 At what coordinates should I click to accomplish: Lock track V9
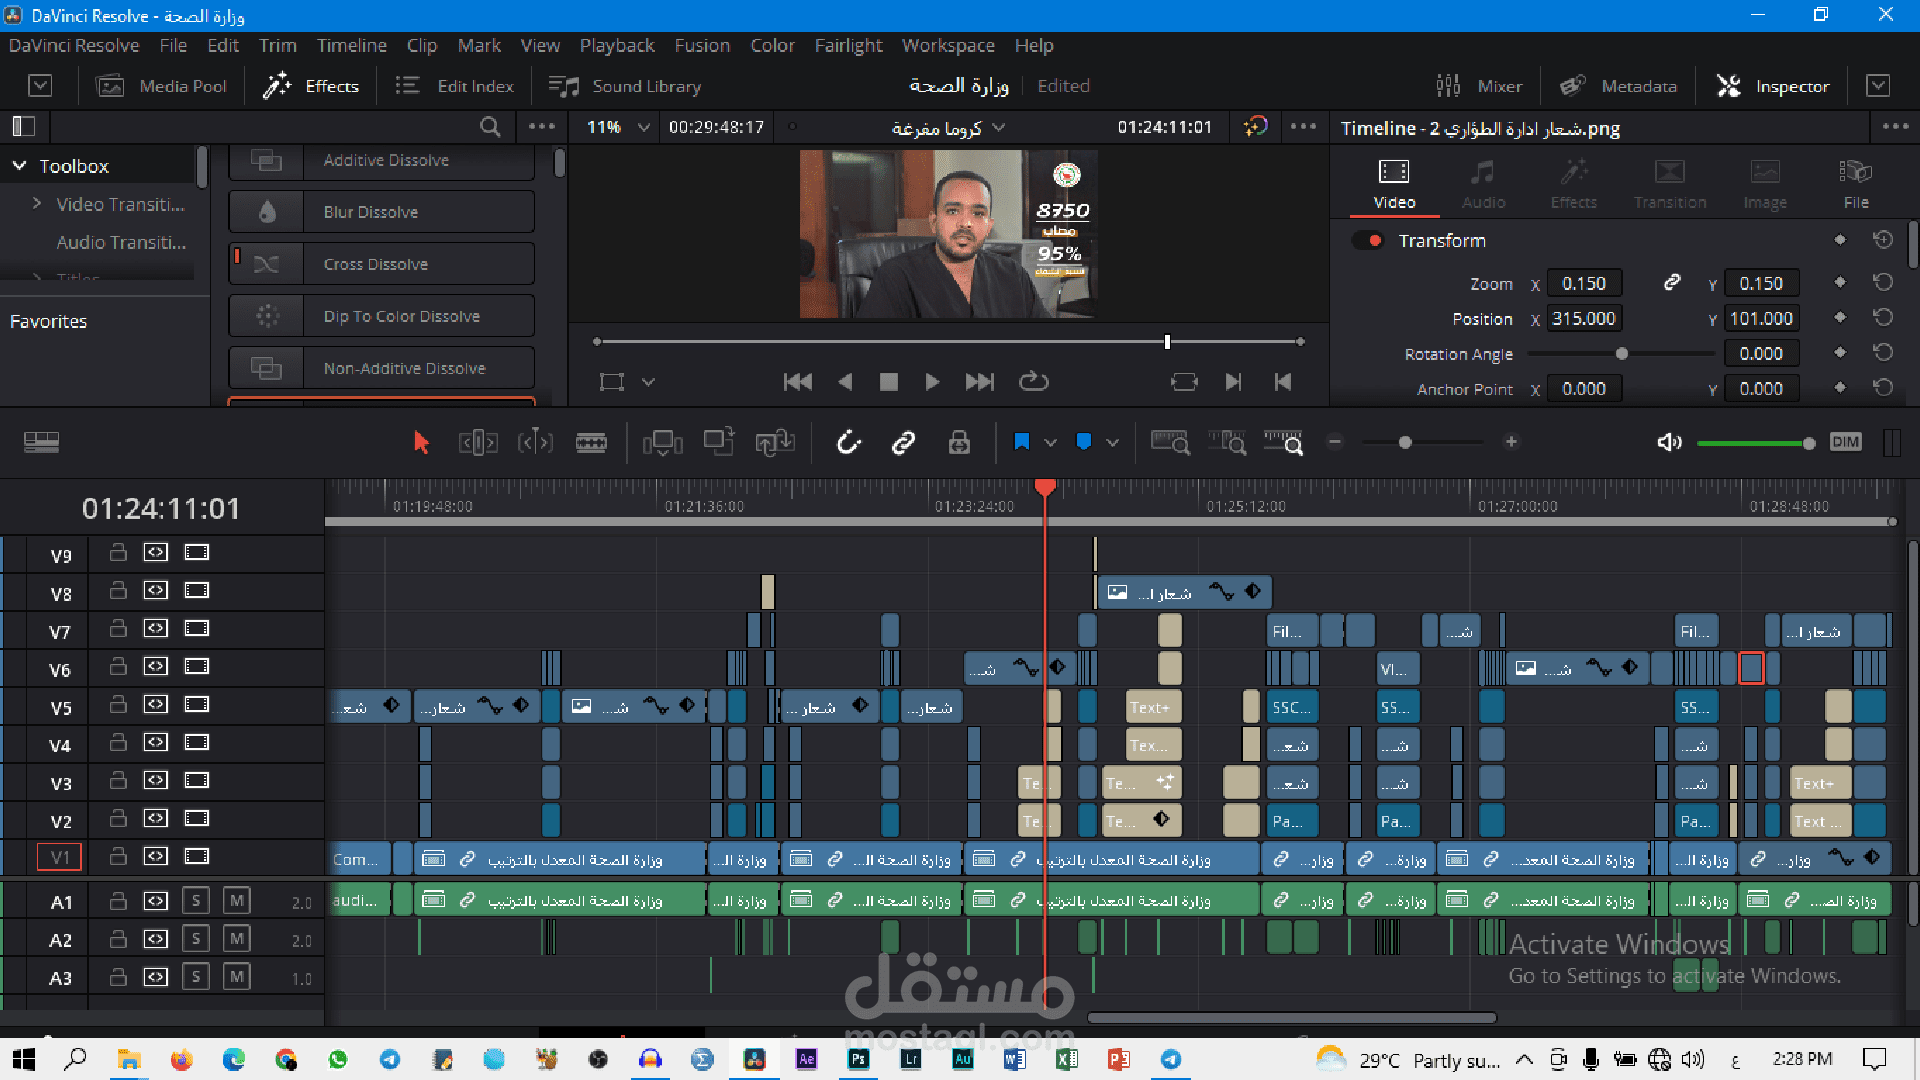pyautogui.click(x=118, y=552)
